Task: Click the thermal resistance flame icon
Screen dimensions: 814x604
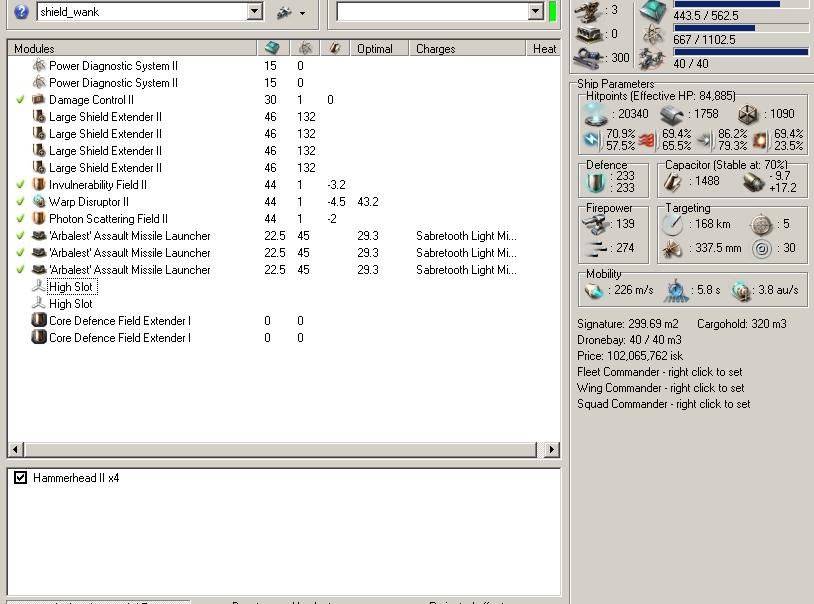Action: pyautogui.click(x=646, y=140)
